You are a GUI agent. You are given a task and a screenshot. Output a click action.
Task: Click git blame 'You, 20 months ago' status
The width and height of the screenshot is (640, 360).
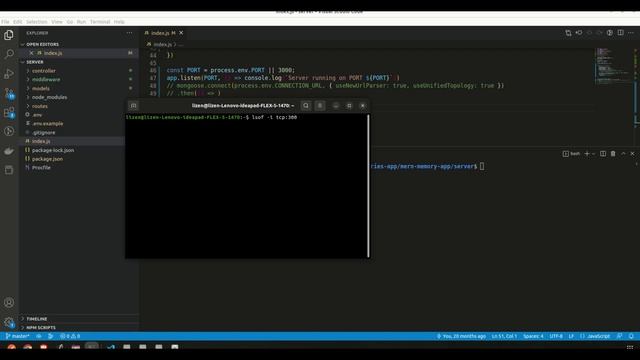tap(461, 336)
